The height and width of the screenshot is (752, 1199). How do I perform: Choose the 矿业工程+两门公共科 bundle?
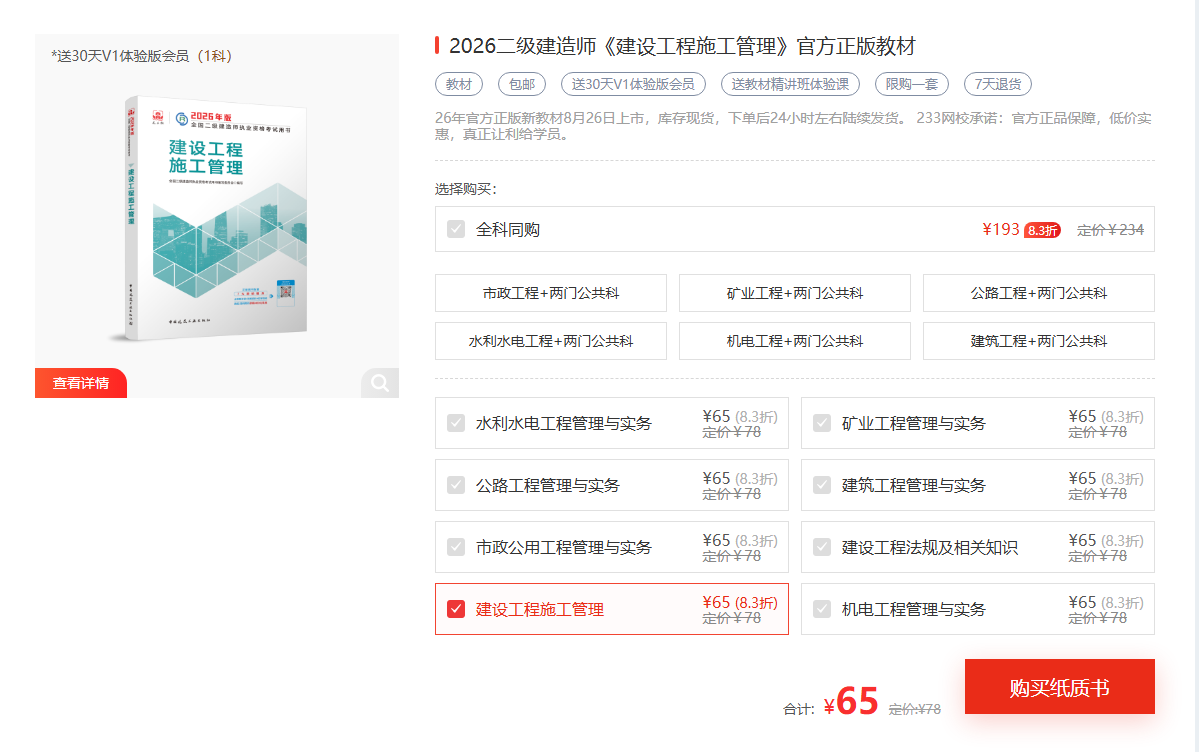coord(795,293)
